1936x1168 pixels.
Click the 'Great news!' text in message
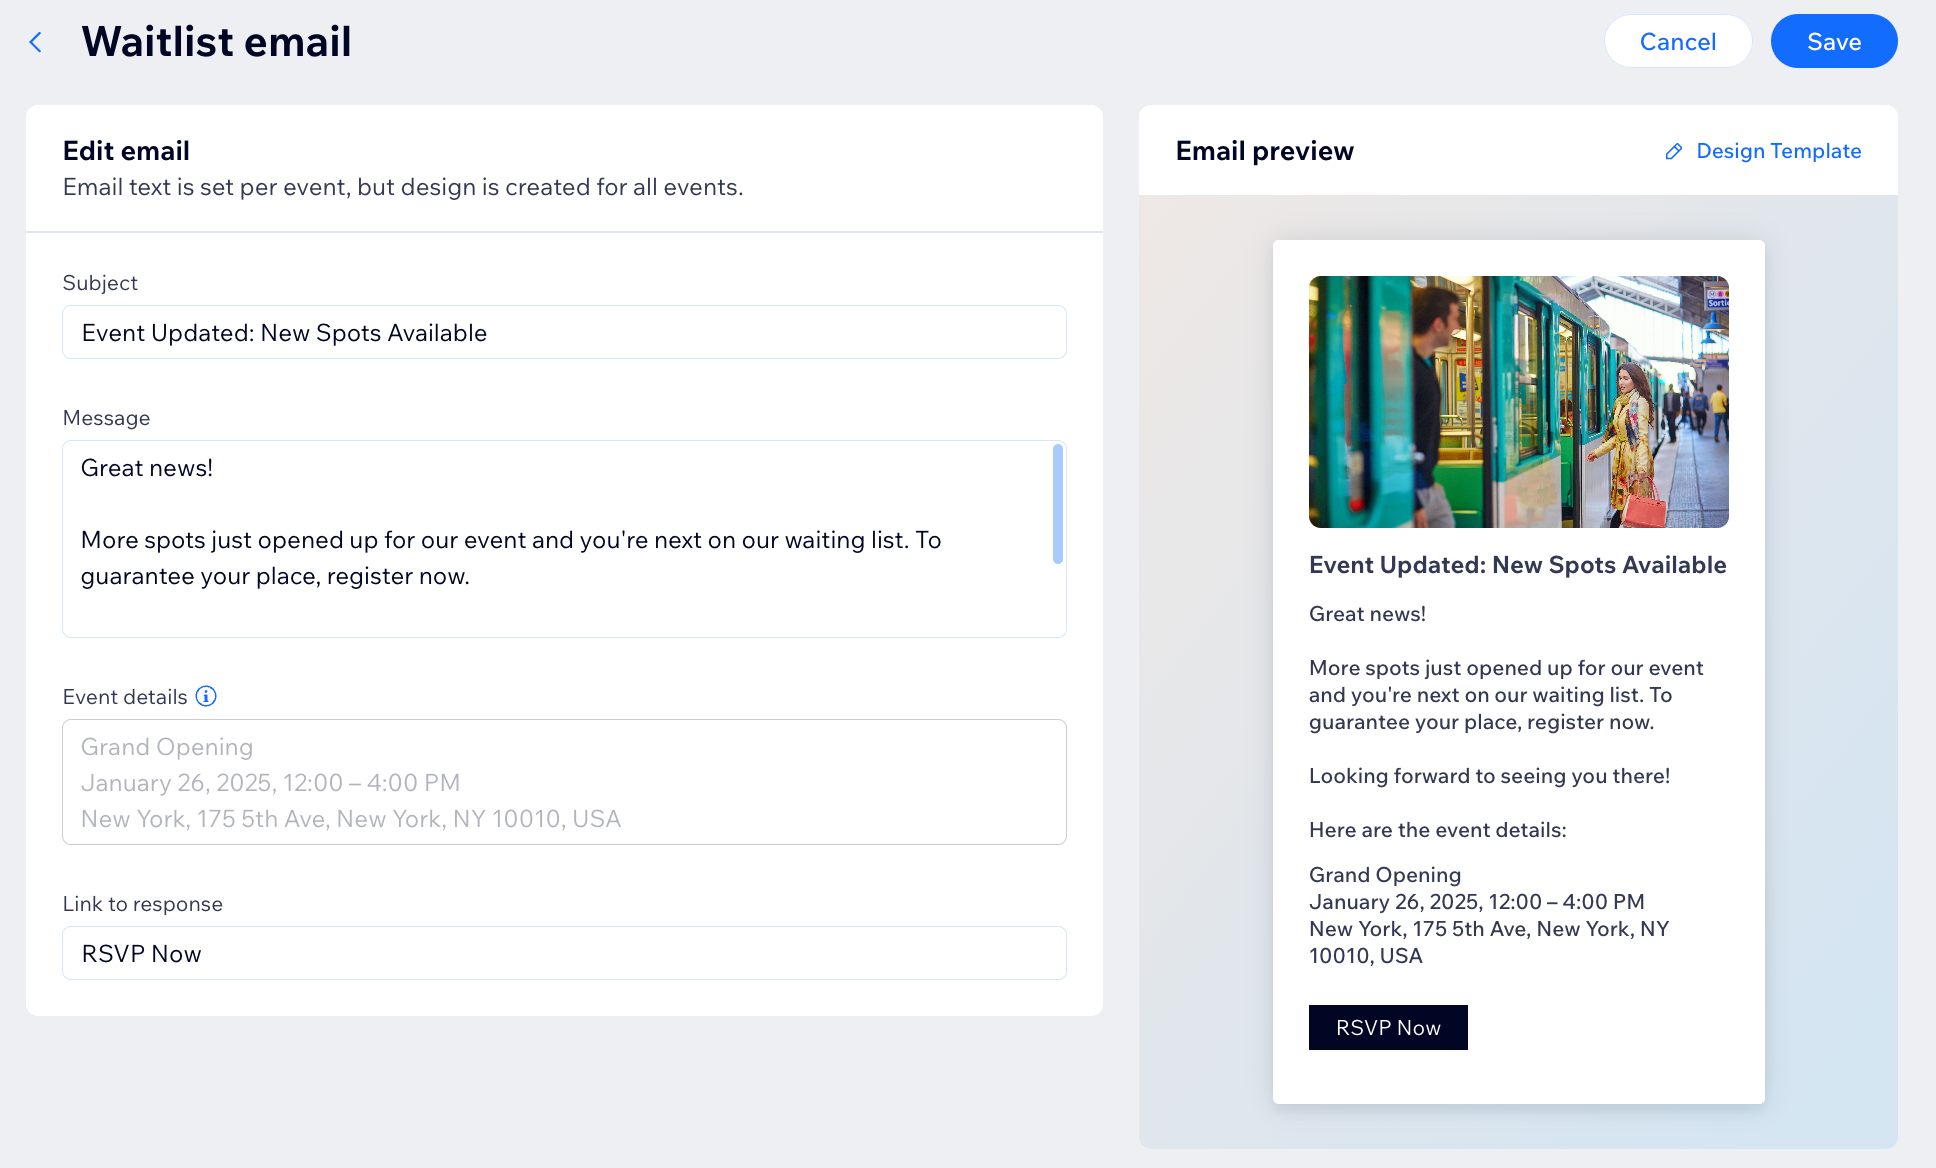(x=147, y=468)
